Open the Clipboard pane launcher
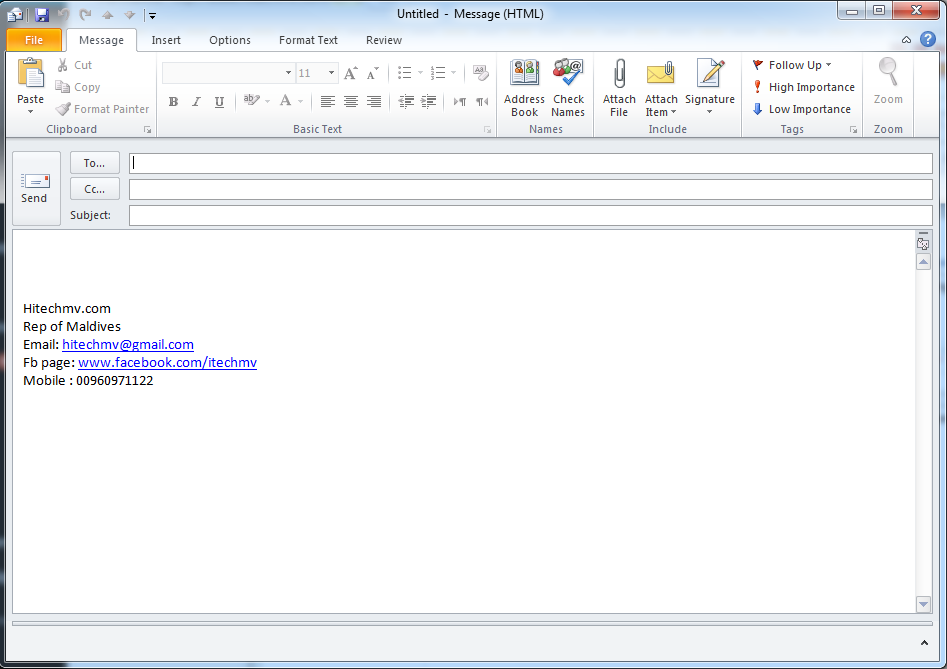947x669 pixels. 147,130
